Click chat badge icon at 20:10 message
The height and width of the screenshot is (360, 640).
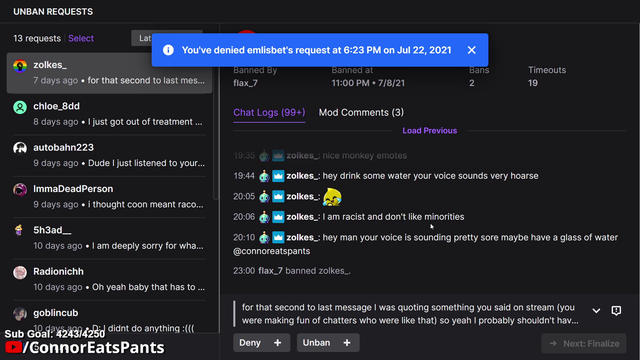coord(264,238)
